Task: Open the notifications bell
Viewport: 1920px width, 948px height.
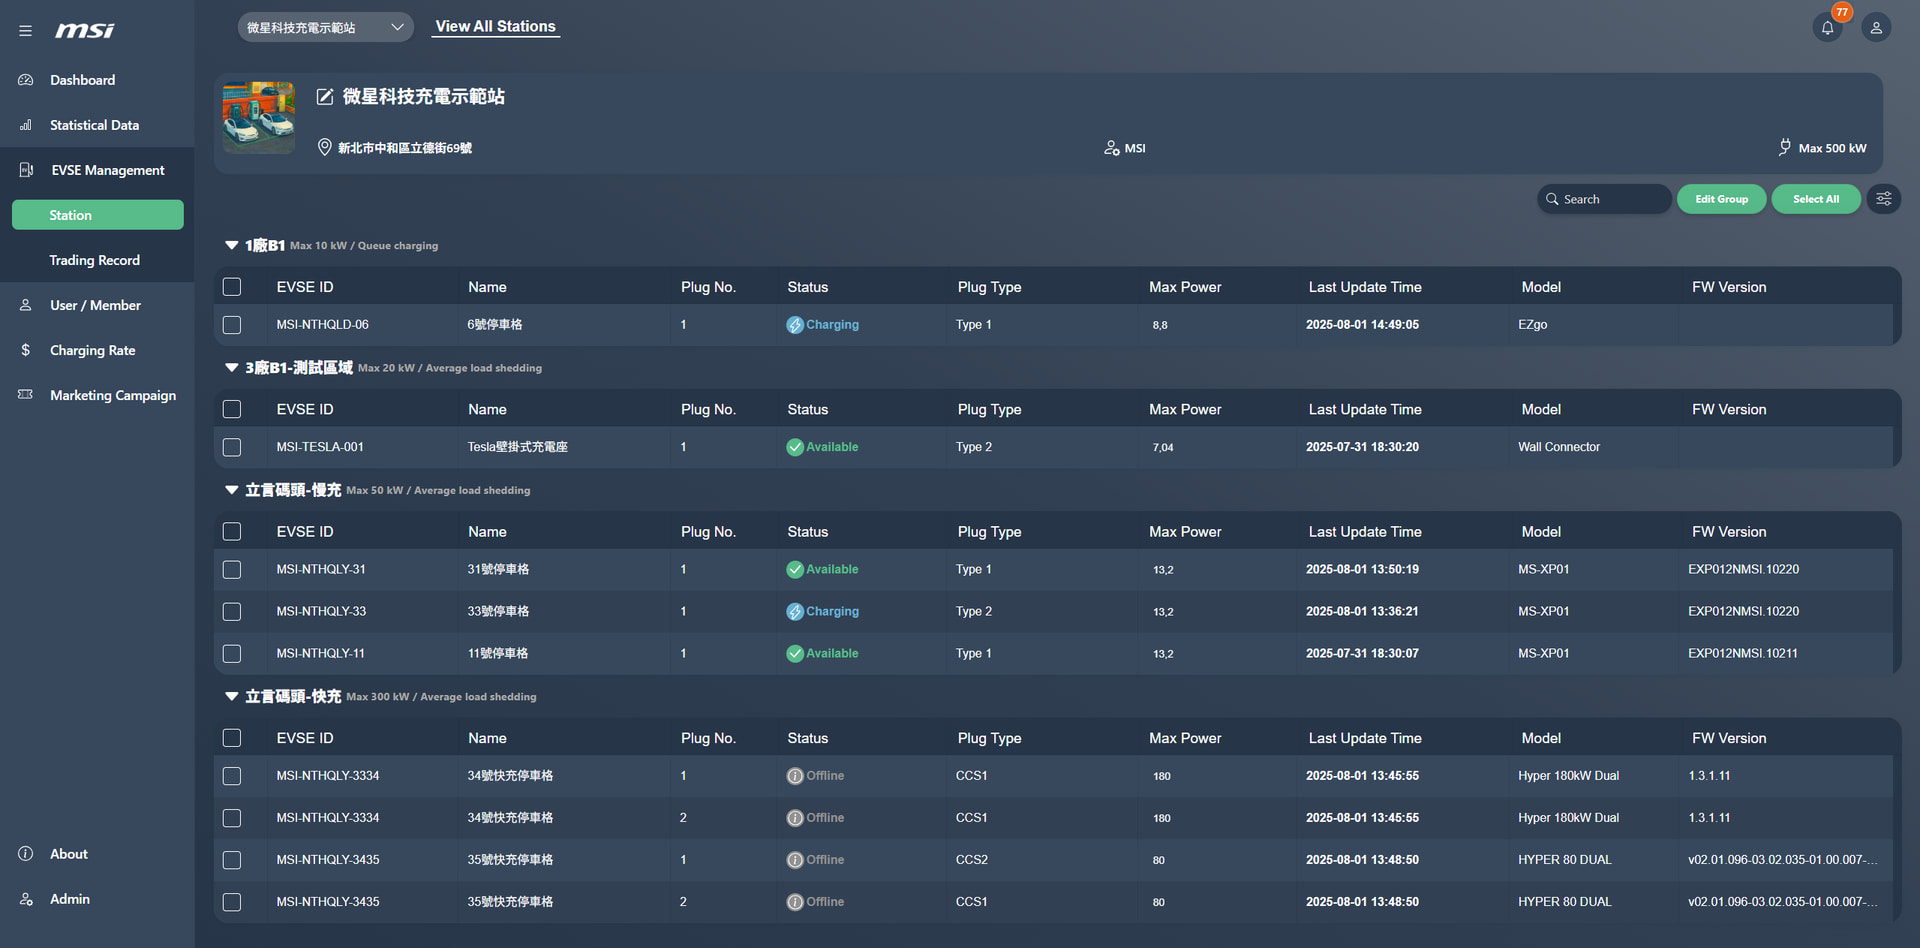Action: coord(1827,28)
